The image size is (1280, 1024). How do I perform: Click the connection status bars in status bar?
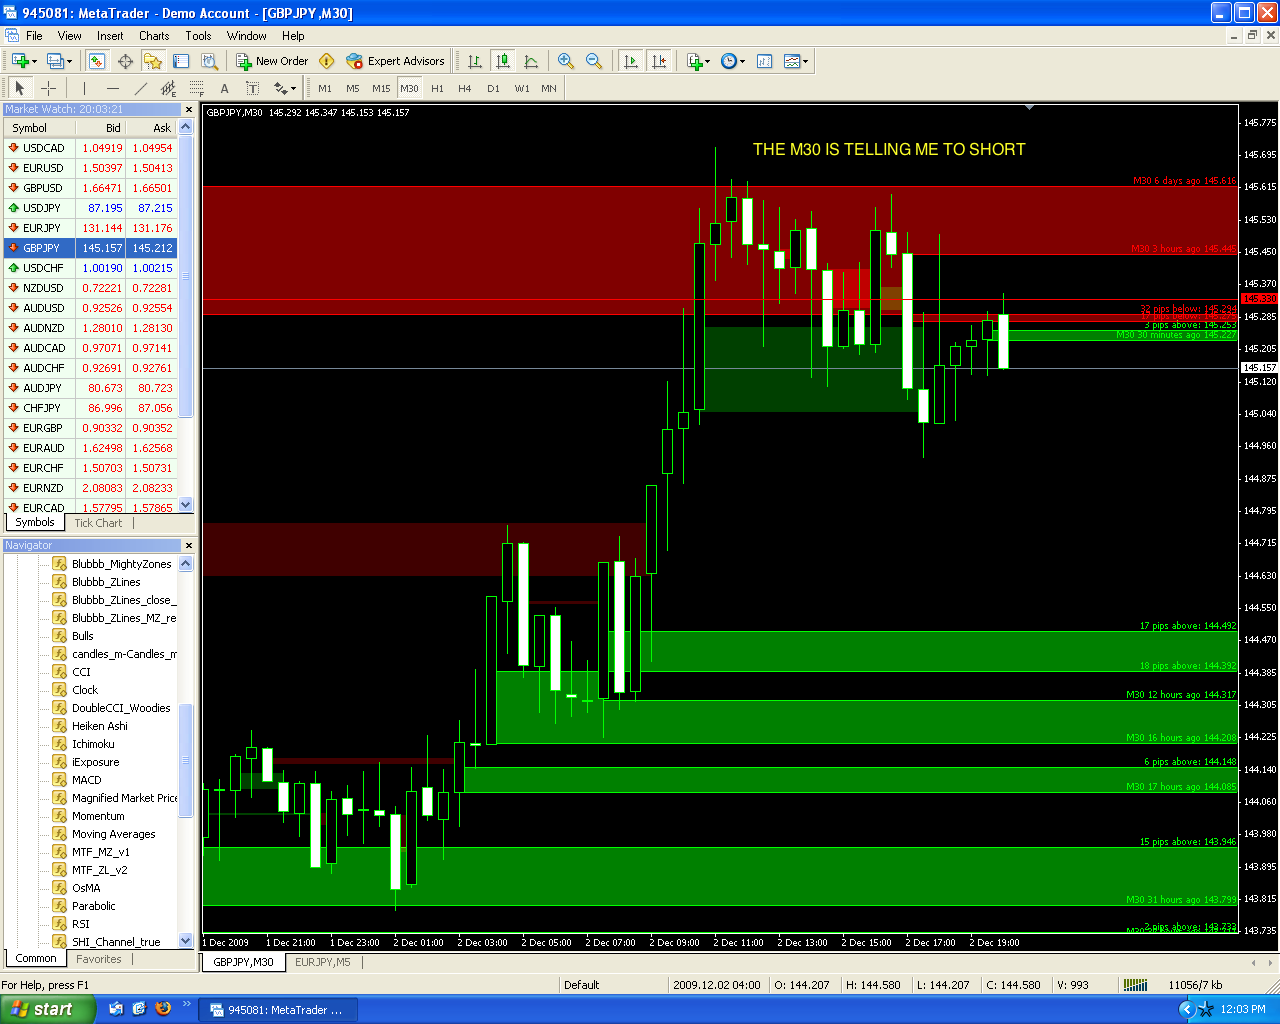[x=1135, y=985]
